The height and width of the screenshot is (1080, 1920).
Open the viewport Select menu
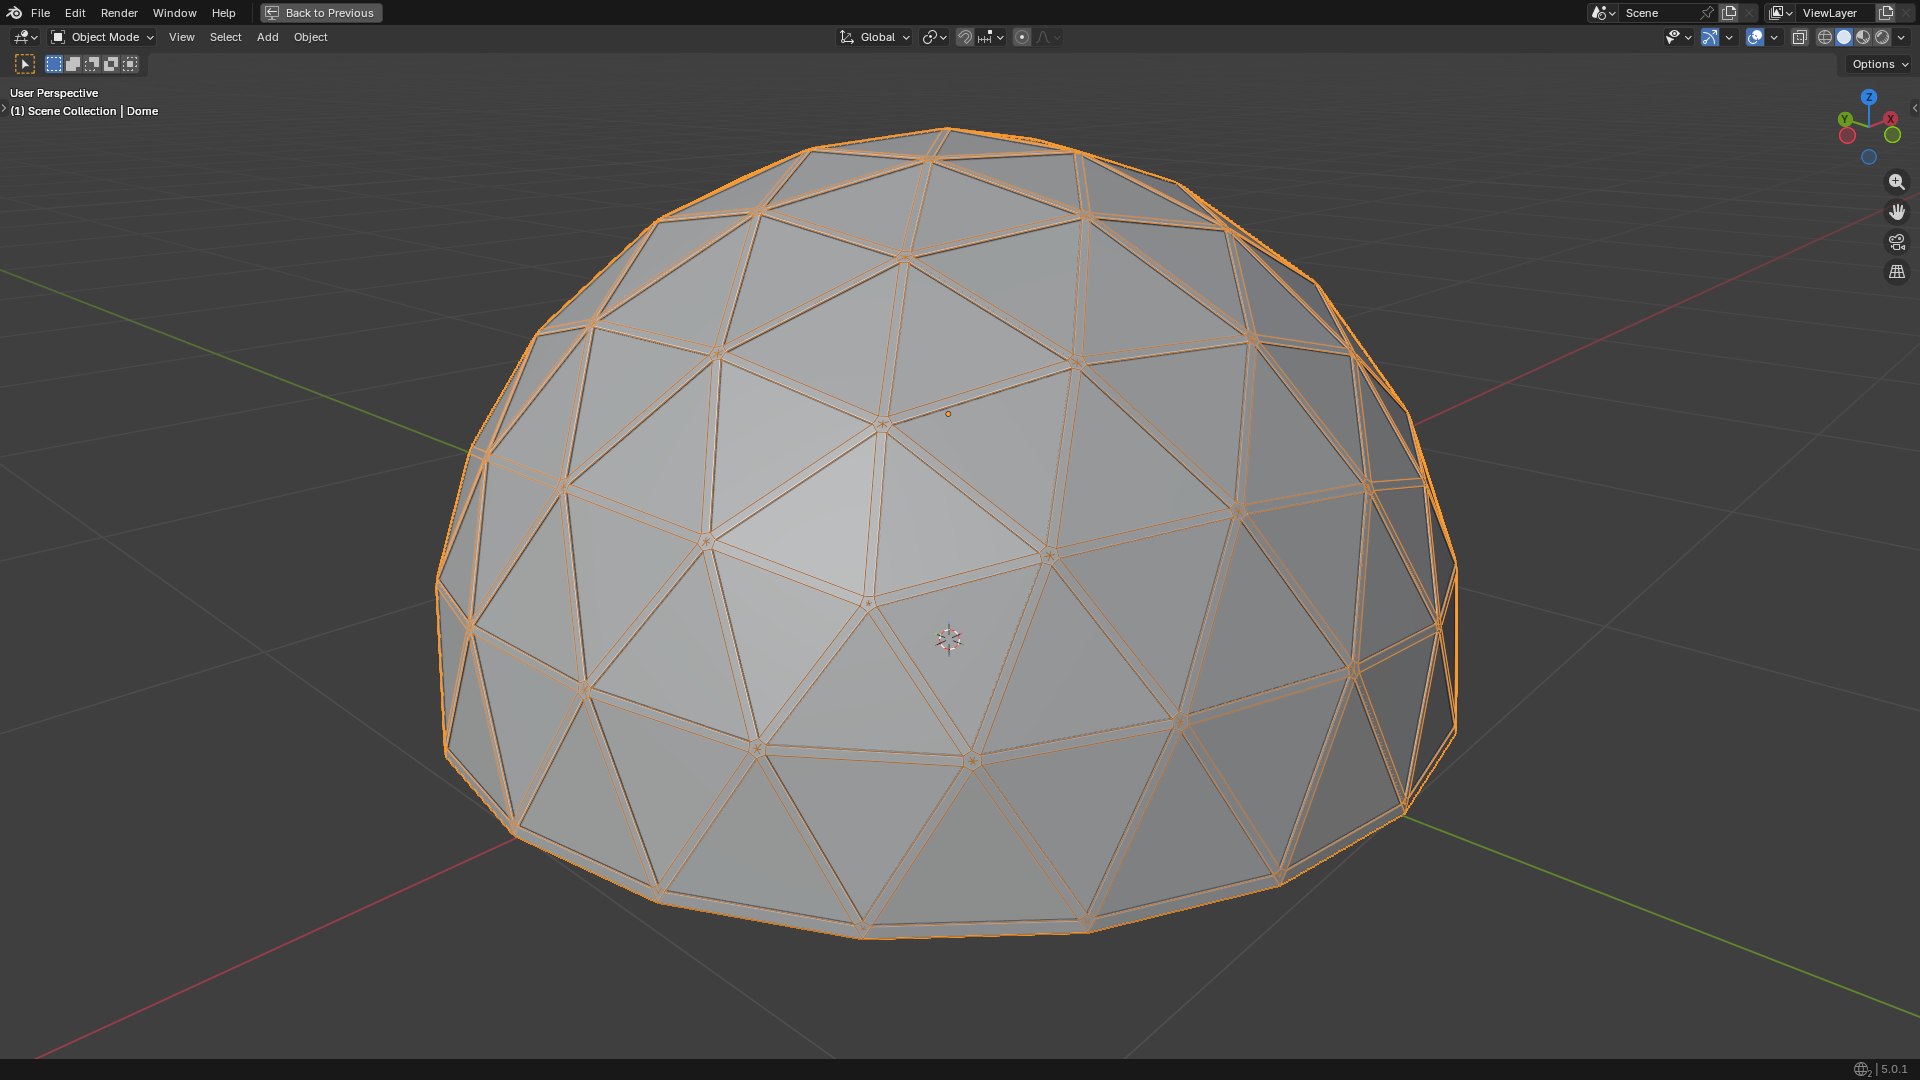click(225, 37)
